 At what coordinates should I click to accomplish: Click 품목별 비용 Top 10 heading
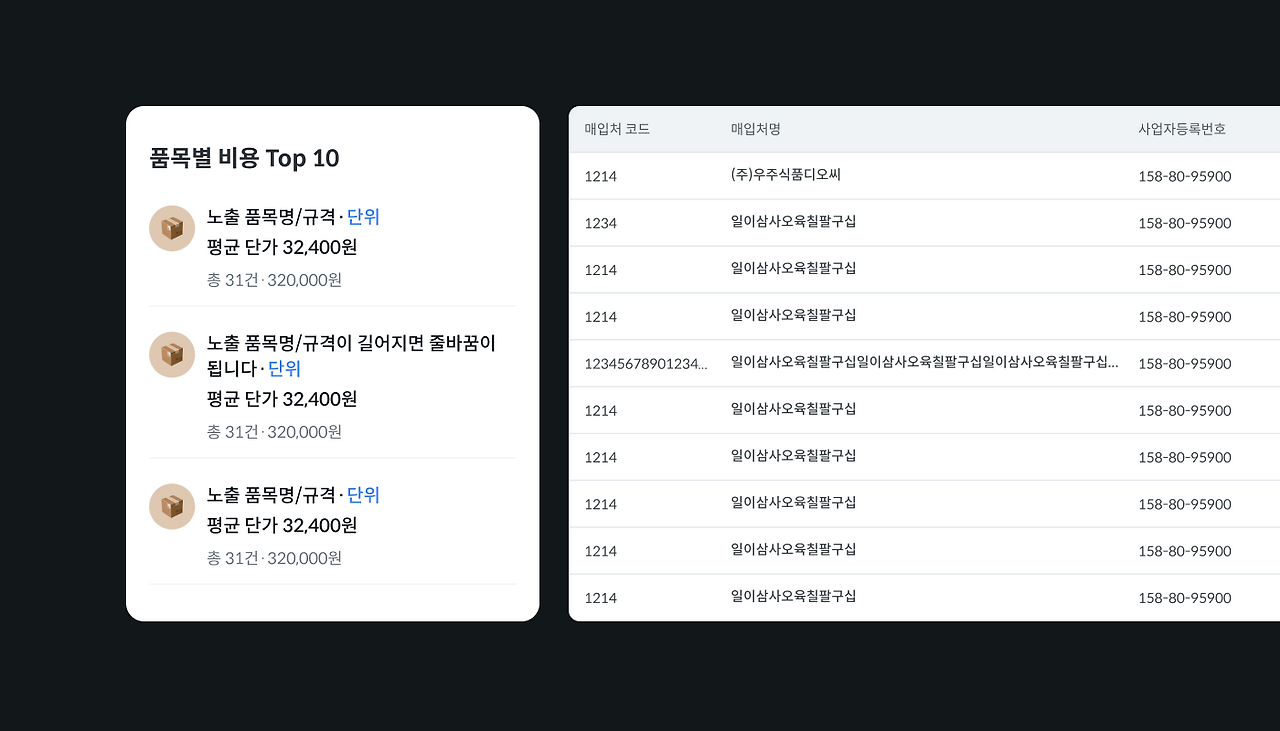pos(244,158)
